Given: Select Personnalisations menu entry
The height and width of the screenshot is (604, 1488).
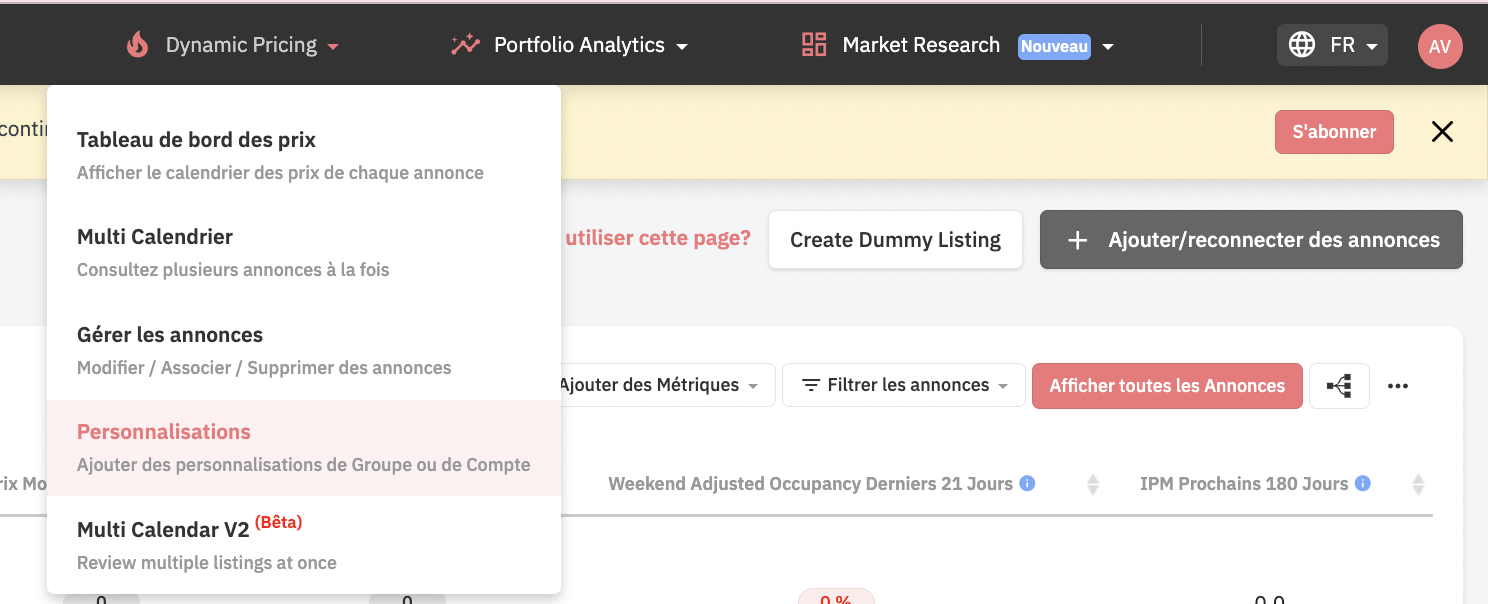Looking at the screenshot, I should click(304, 448).
